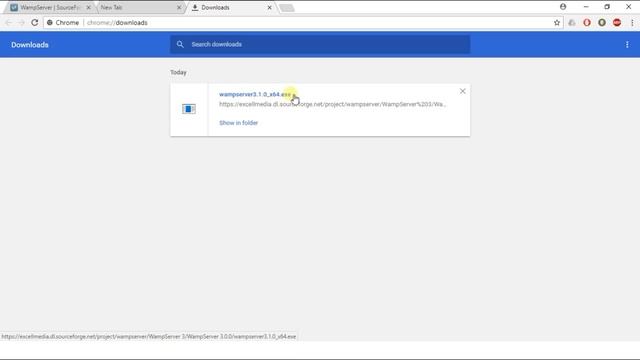Close the New Tab tab

click(x=179, y=7)
